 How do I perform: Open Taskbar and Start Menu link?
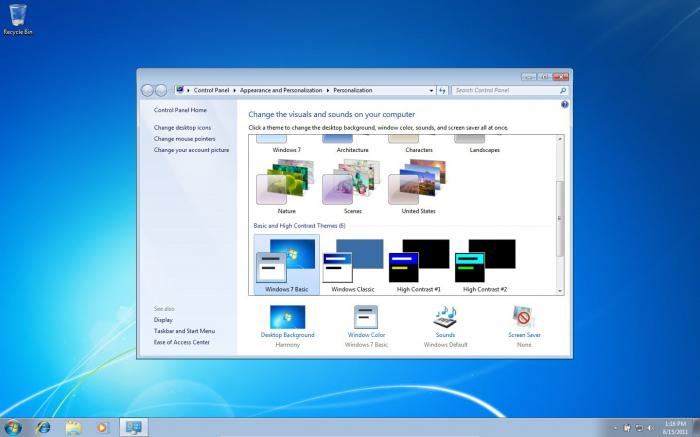[184, 331]
